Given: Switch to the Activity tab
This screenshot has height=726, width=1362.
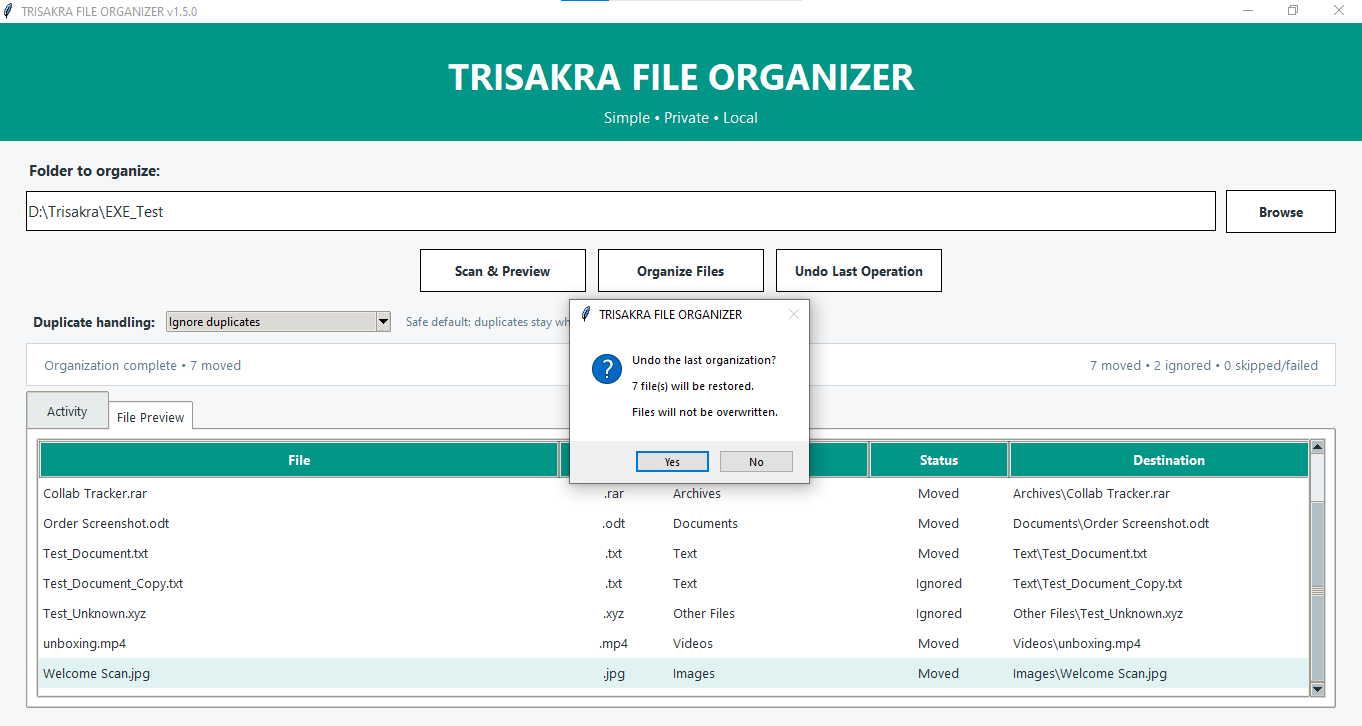Looking at the screenshot, I should tap(67, 411).
